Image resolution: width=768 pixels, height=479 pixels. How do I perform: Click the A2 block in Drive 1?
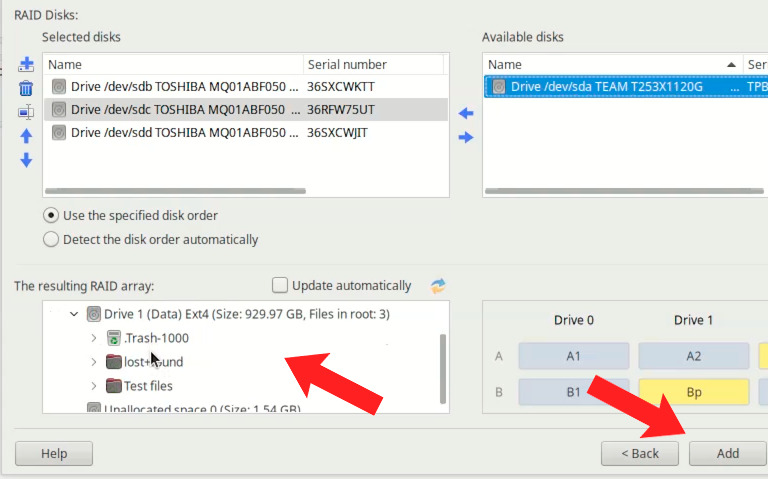(694, 356)
